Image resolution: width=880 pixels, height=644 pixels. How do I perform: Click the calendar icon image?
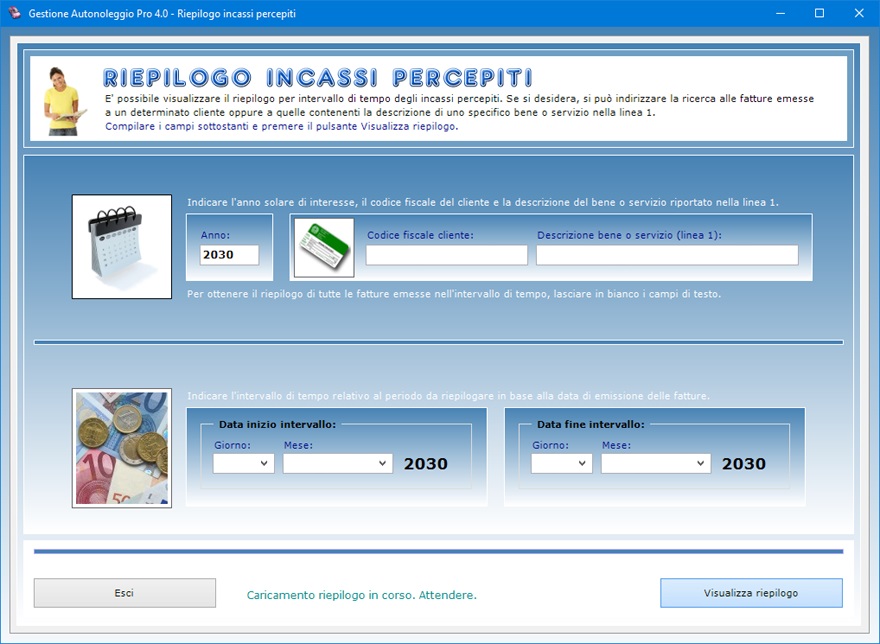point(122,246)
